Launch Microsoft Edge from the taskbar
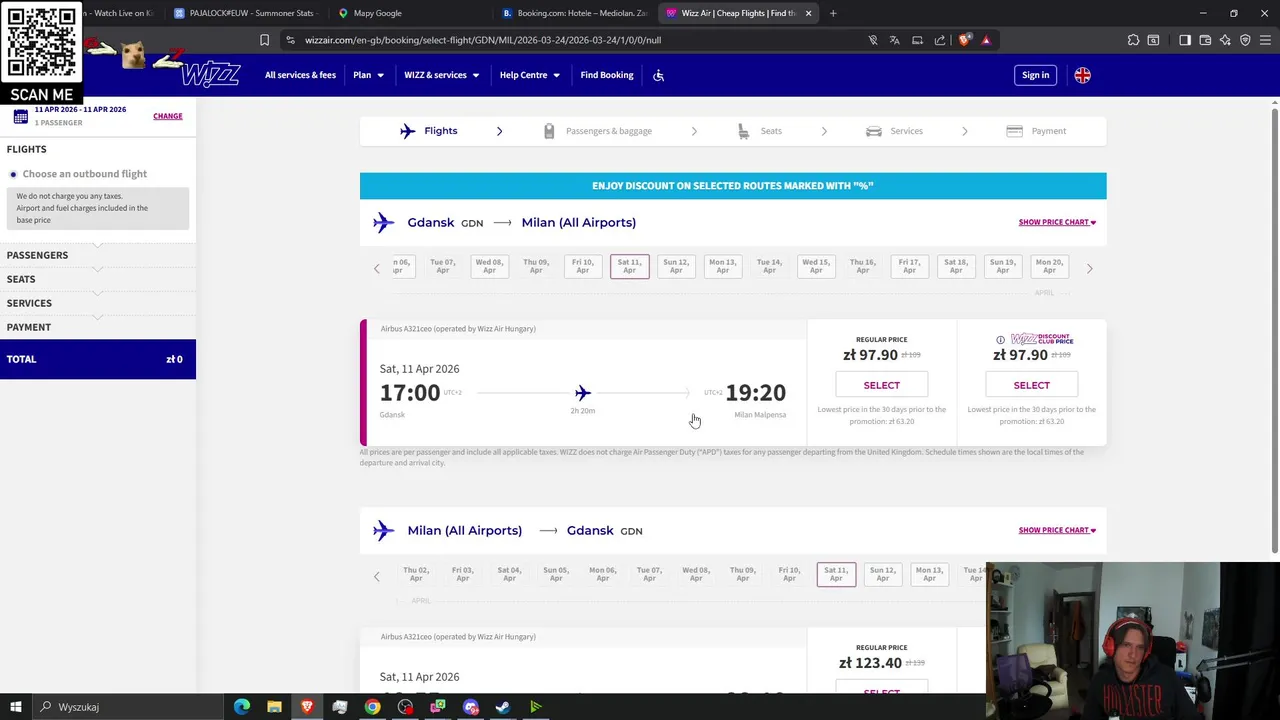The image size is (1280, 720). click(x=242, y=707)
